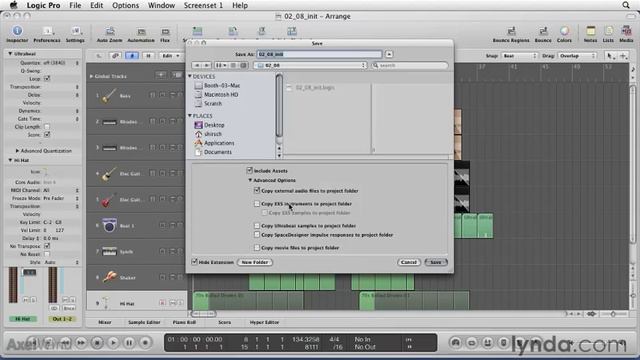Screen dimensions: 640x360
Task: Open the Settings toolbar icon
Action: point(76,31)
